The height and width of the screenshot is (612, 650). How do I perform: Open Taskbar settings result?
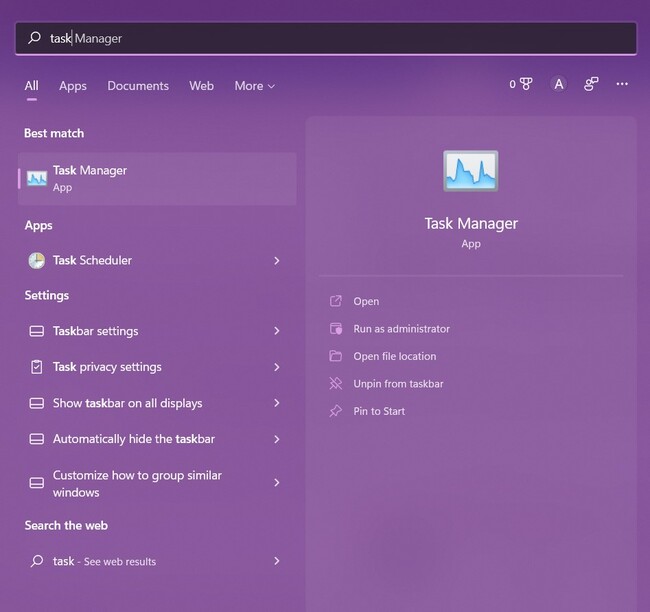click(x=157, y=331)
